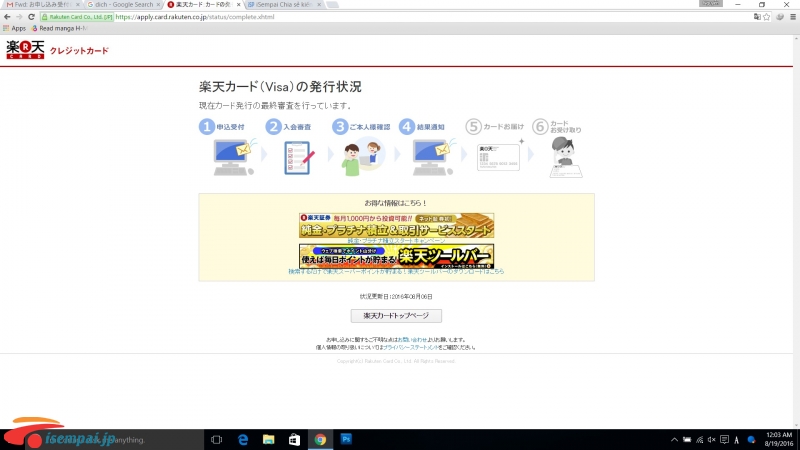Open the Action Center notification icon
The height and width of the screenshot is (450, 800).
point(724,440)
